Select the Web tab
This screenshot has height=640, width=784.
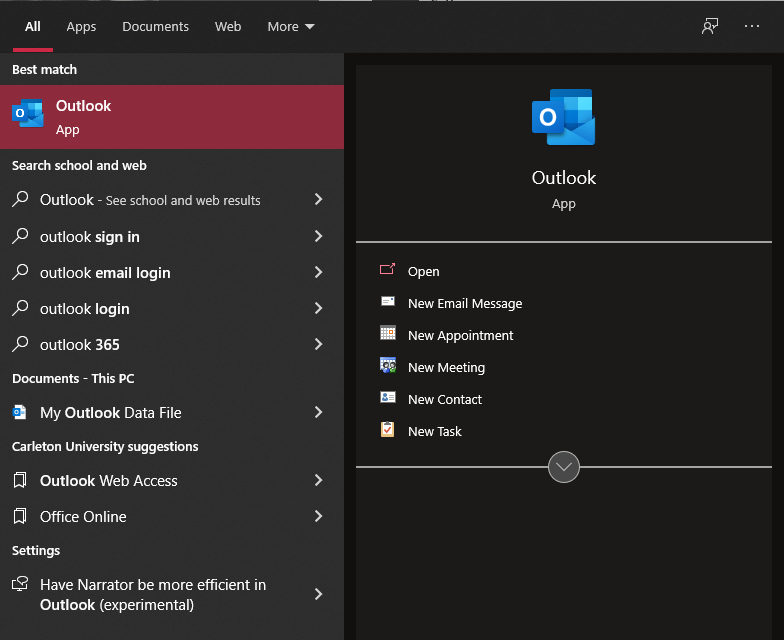[x=228, y=27]
